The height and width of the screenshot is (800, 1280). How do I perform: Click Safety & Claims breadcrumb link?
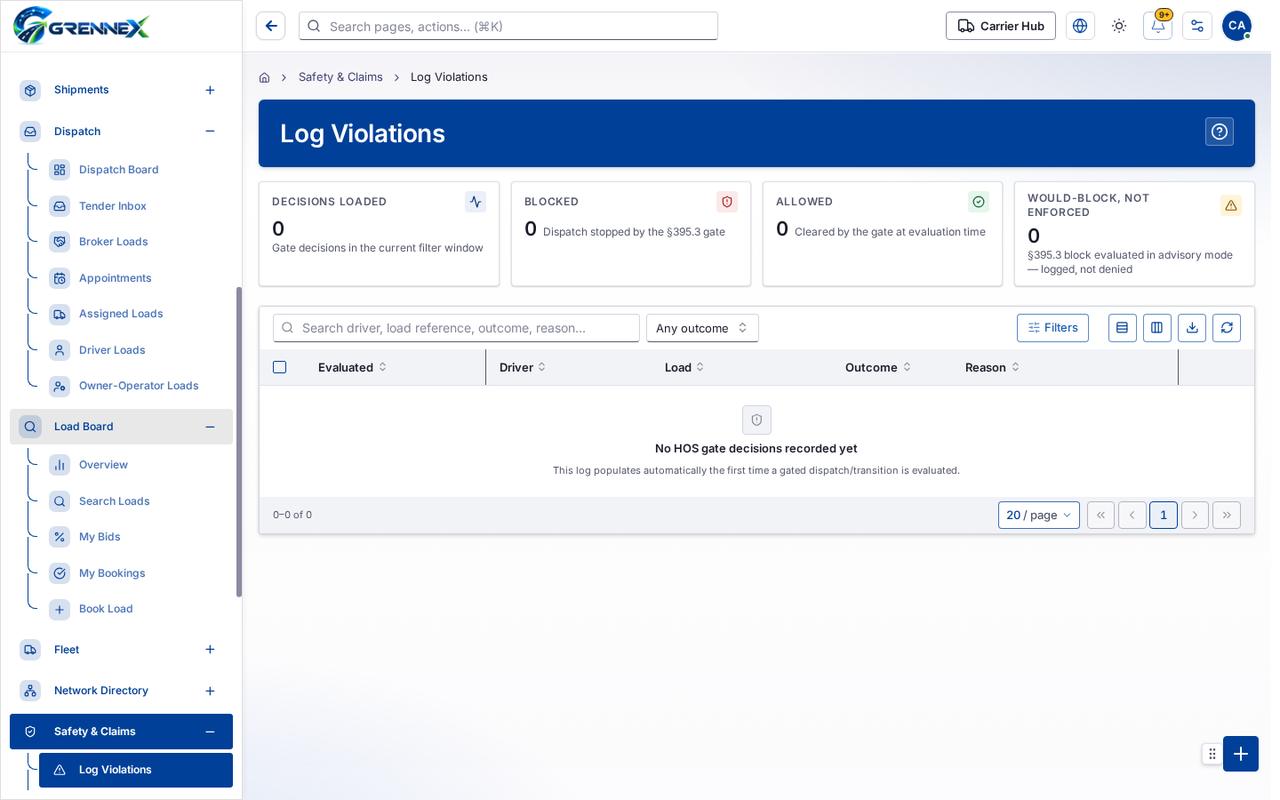click(x=340, y=77)
